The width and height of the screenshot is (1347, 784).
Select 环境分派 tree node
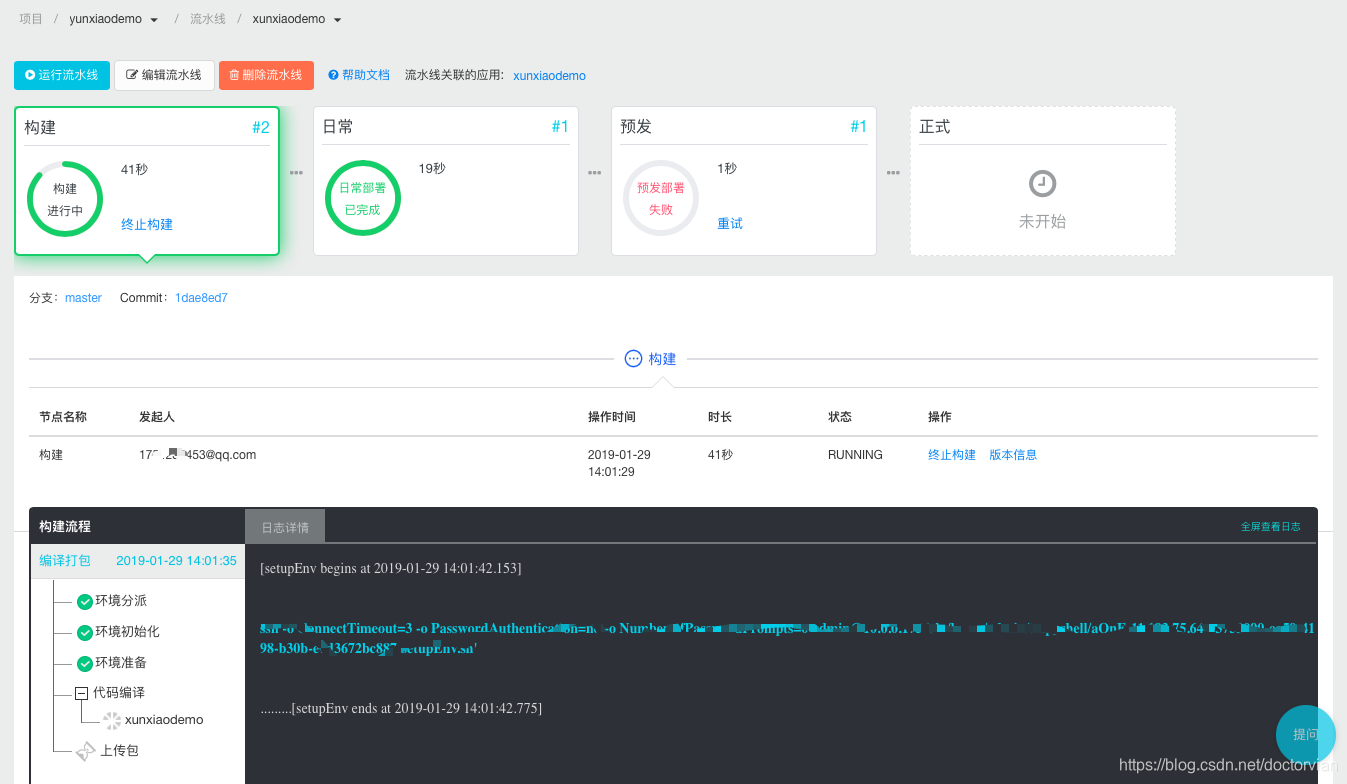(121, 601)
